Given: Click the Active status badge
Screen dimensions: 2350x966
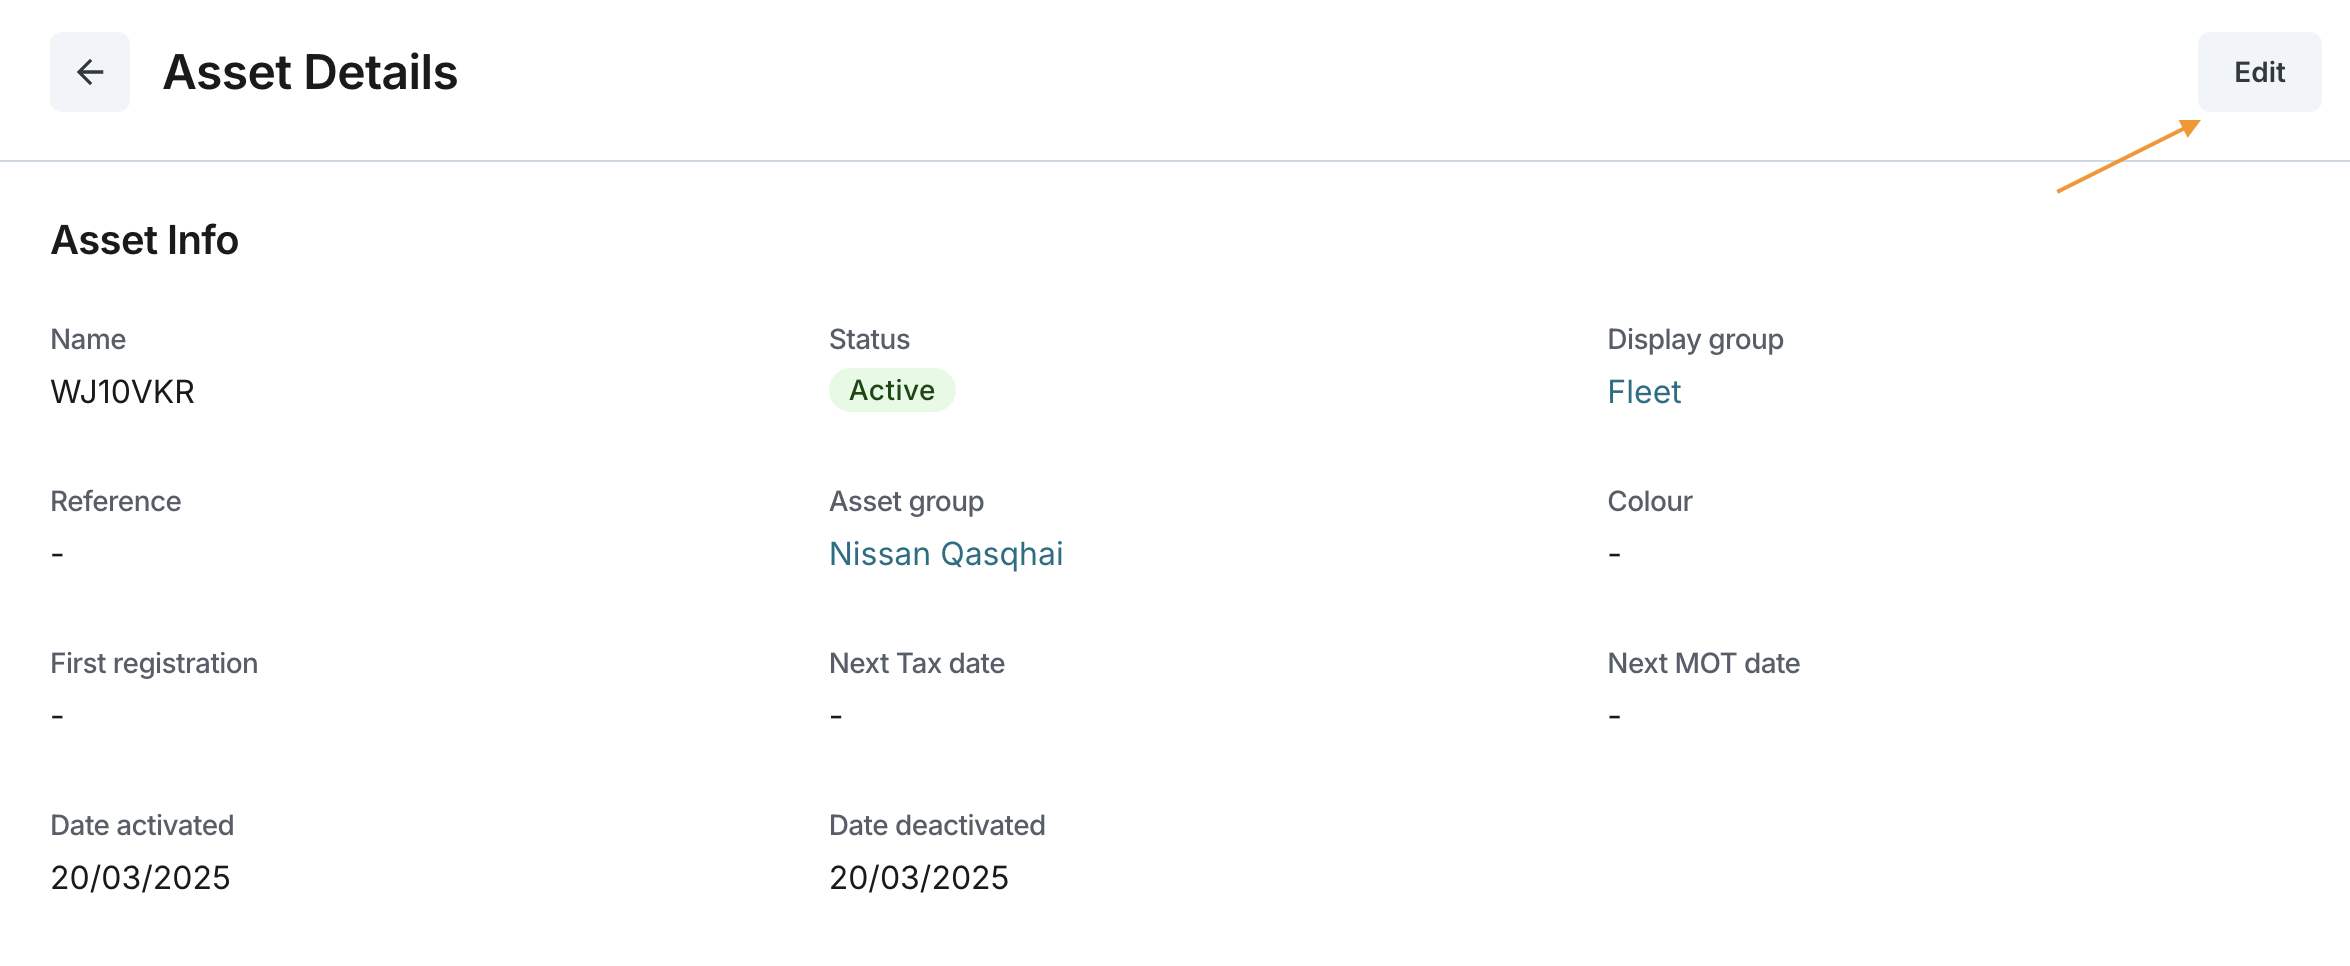Looking at the screenshot, I should coord(891,390).
